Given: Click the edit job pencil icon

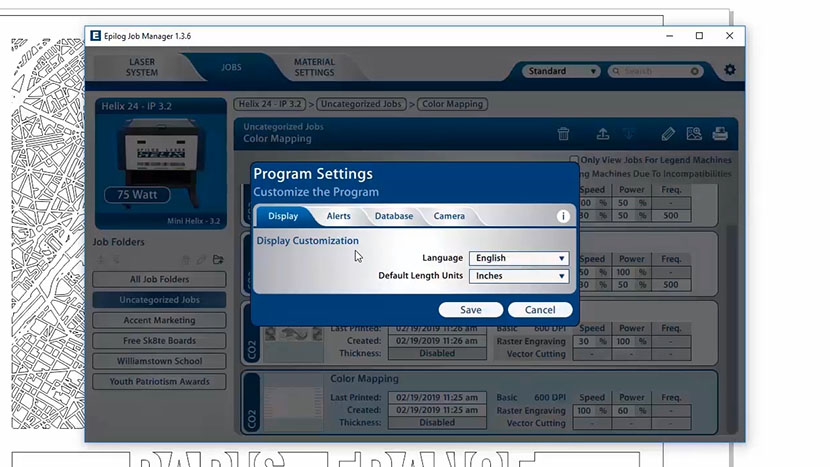Looking at the screenshot, I should [x=668, y=134].
